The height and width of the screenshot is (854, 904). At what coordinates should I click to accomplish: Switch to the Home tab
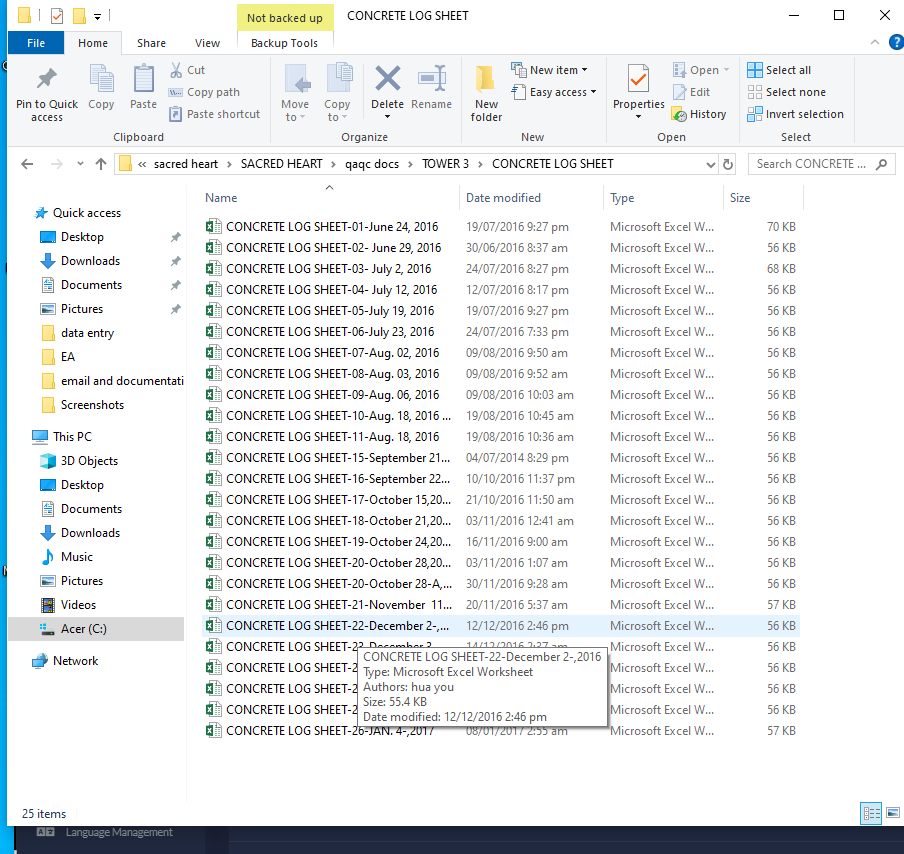93,43
